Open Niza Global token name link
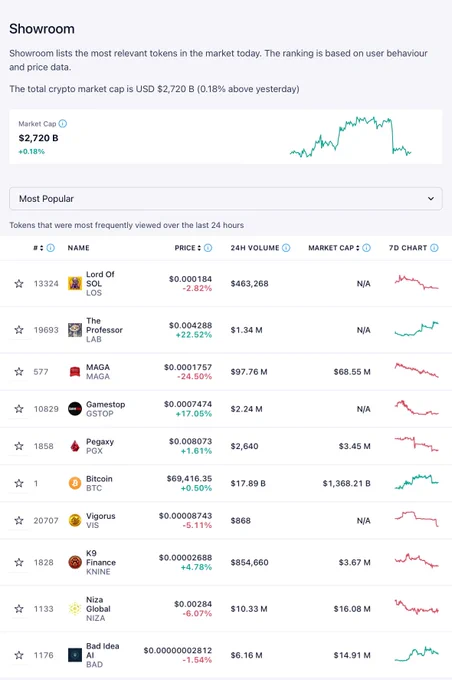Screen dimensions: 452x680 [98, 604]
